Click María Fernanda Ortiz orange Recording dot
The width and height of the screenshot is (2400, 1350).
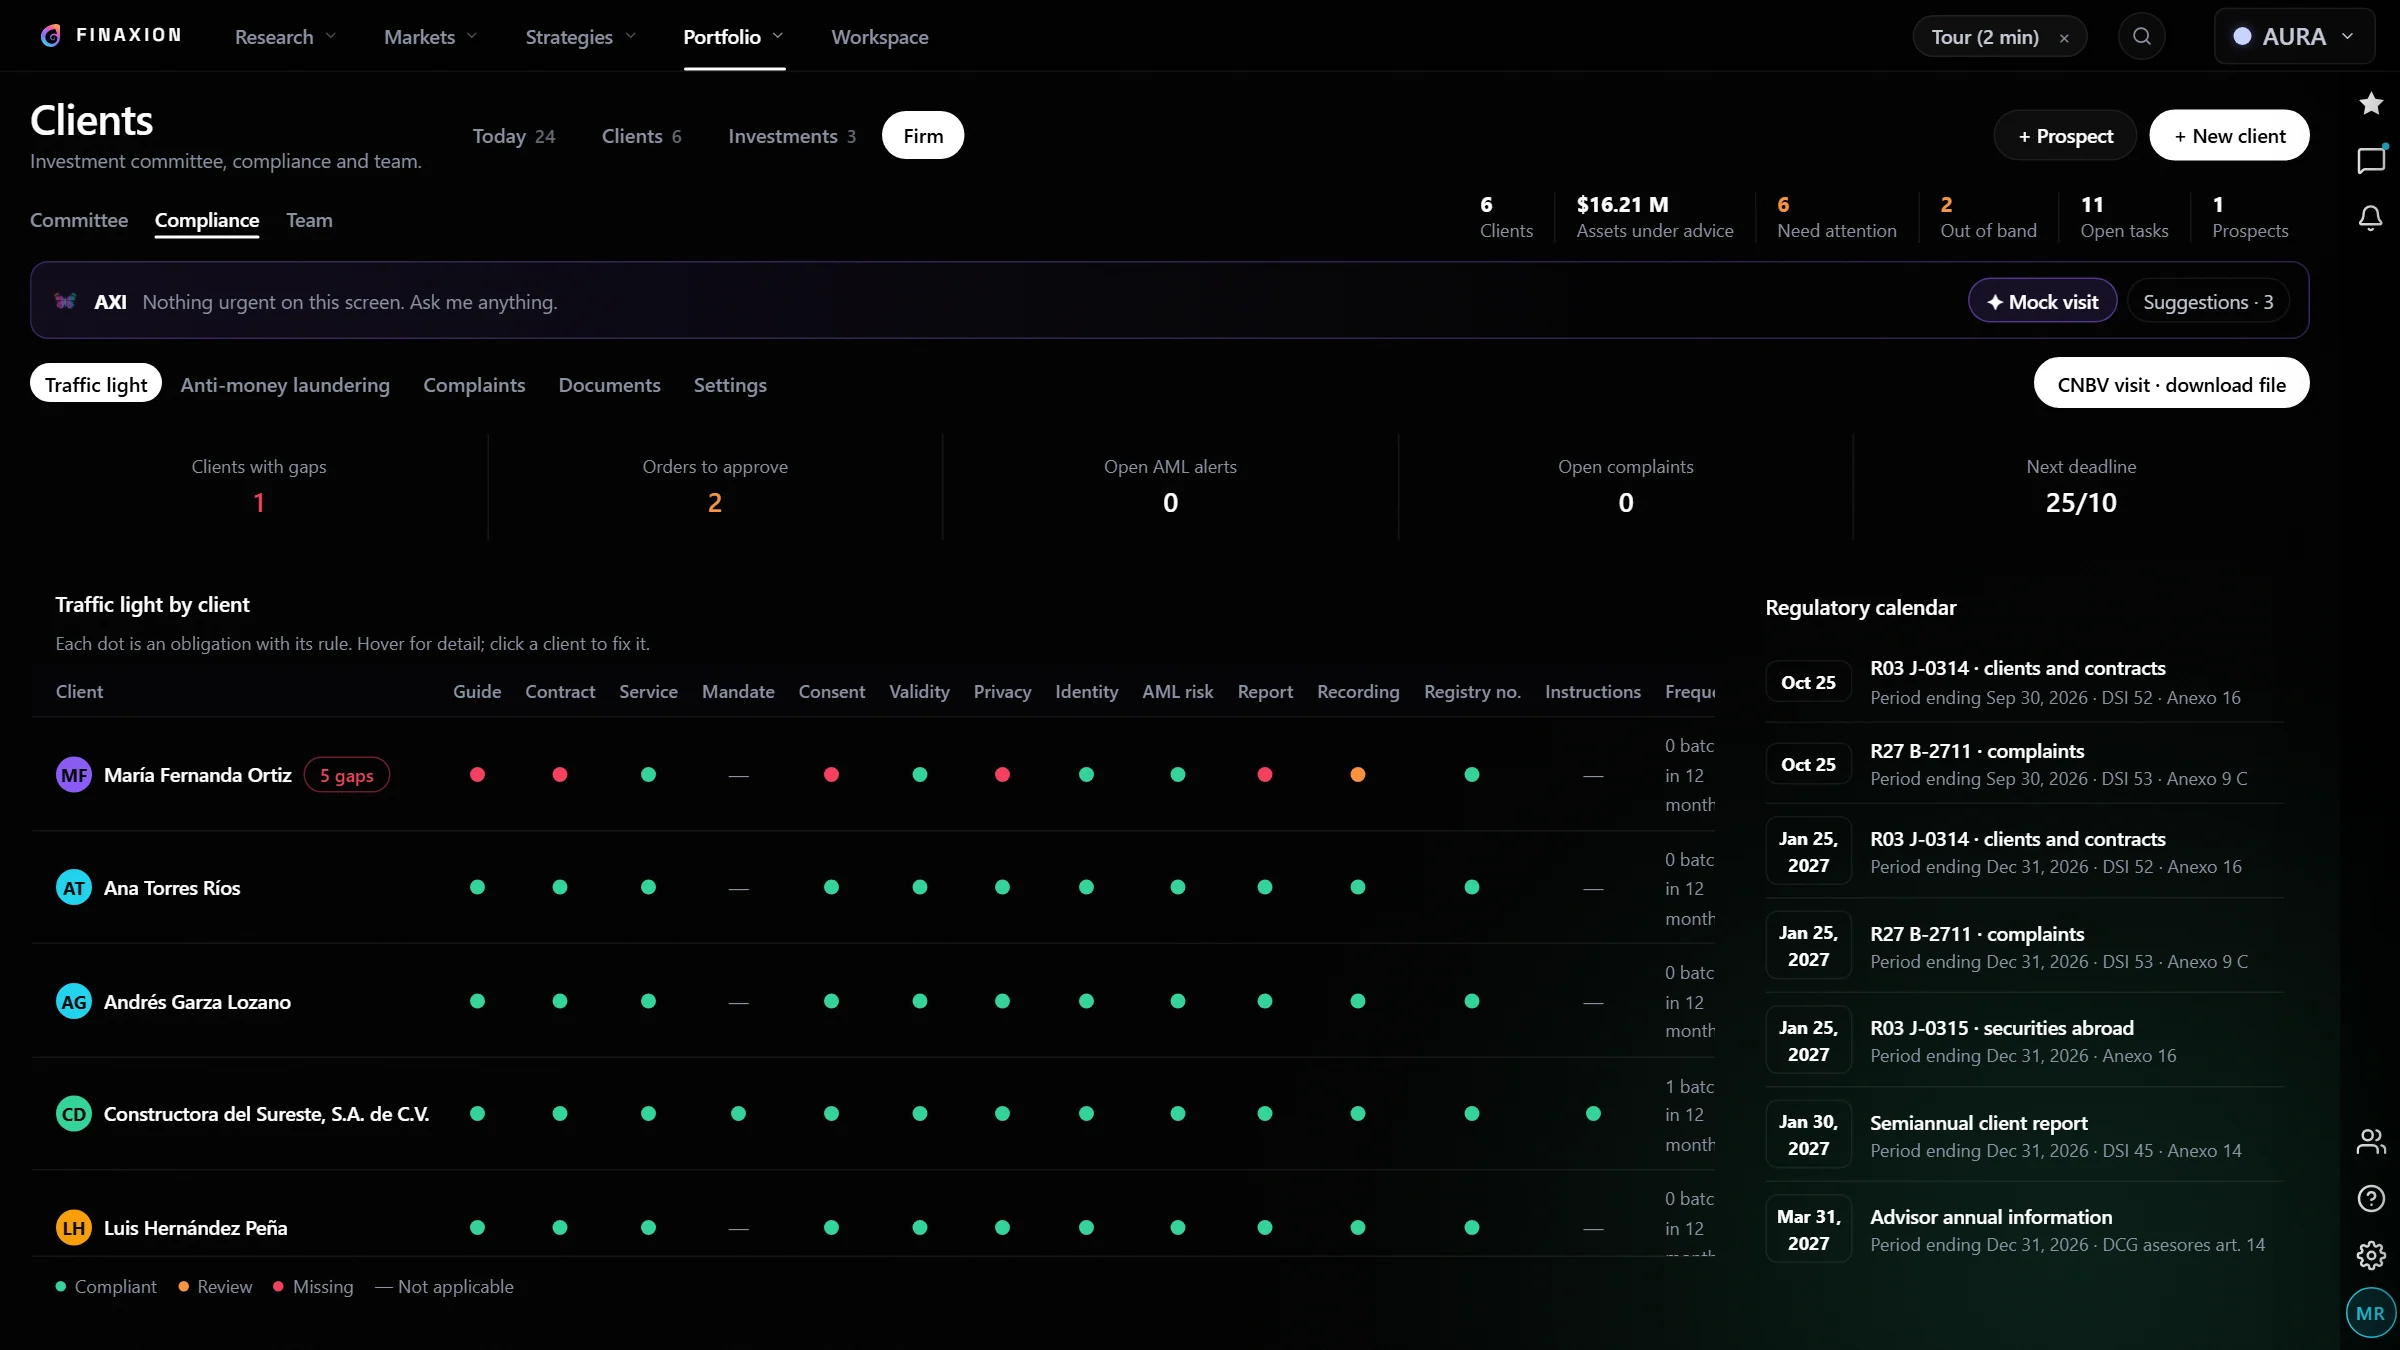1358,775
